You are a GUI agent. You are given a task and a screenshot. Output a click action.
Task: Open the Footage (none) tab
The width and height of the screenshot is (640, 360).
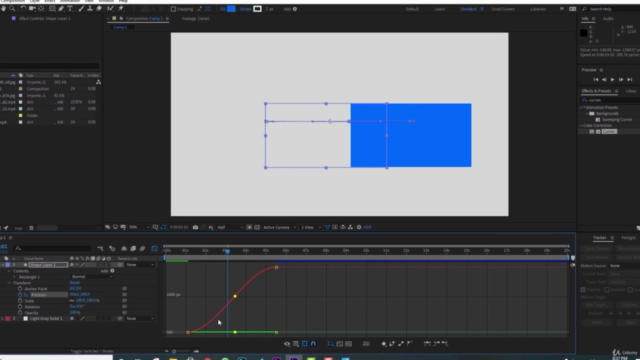196,19
